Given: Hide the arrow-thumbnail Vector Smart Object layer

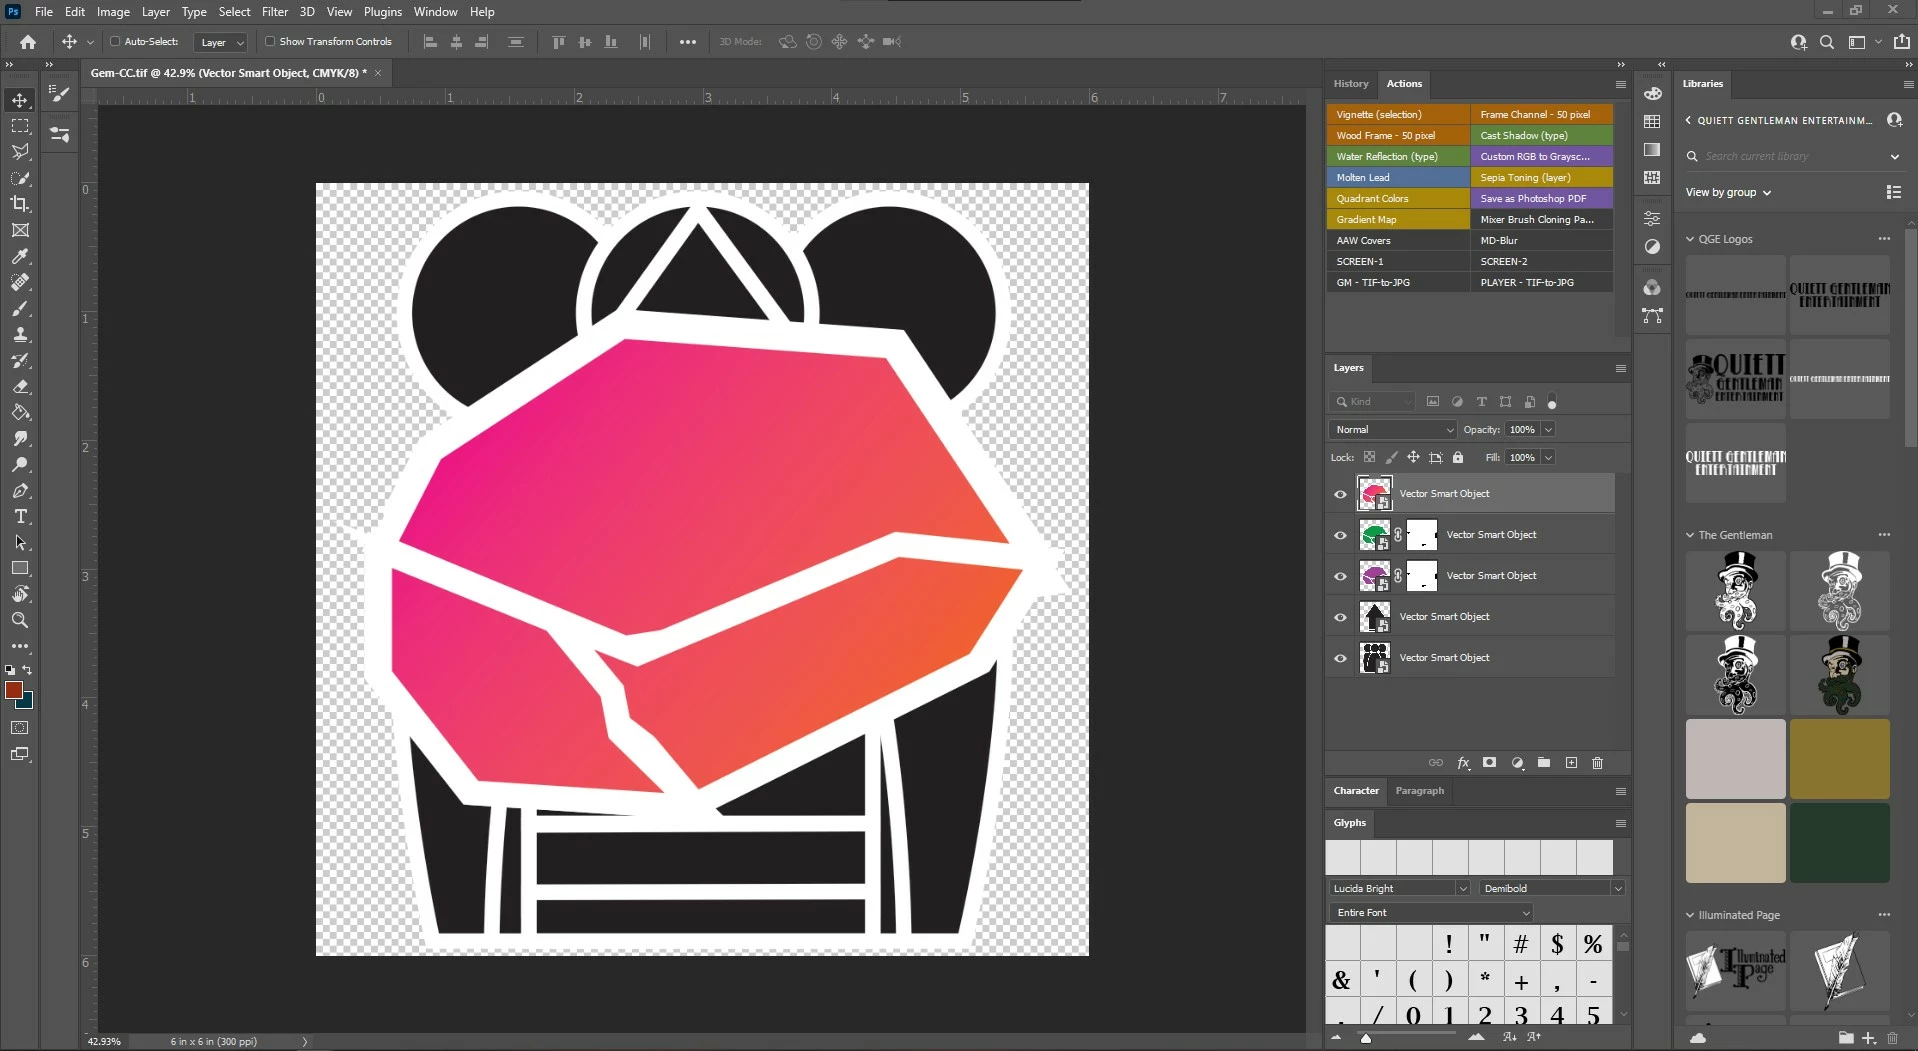Looking at the screenshot, I should click(1340, 617).
